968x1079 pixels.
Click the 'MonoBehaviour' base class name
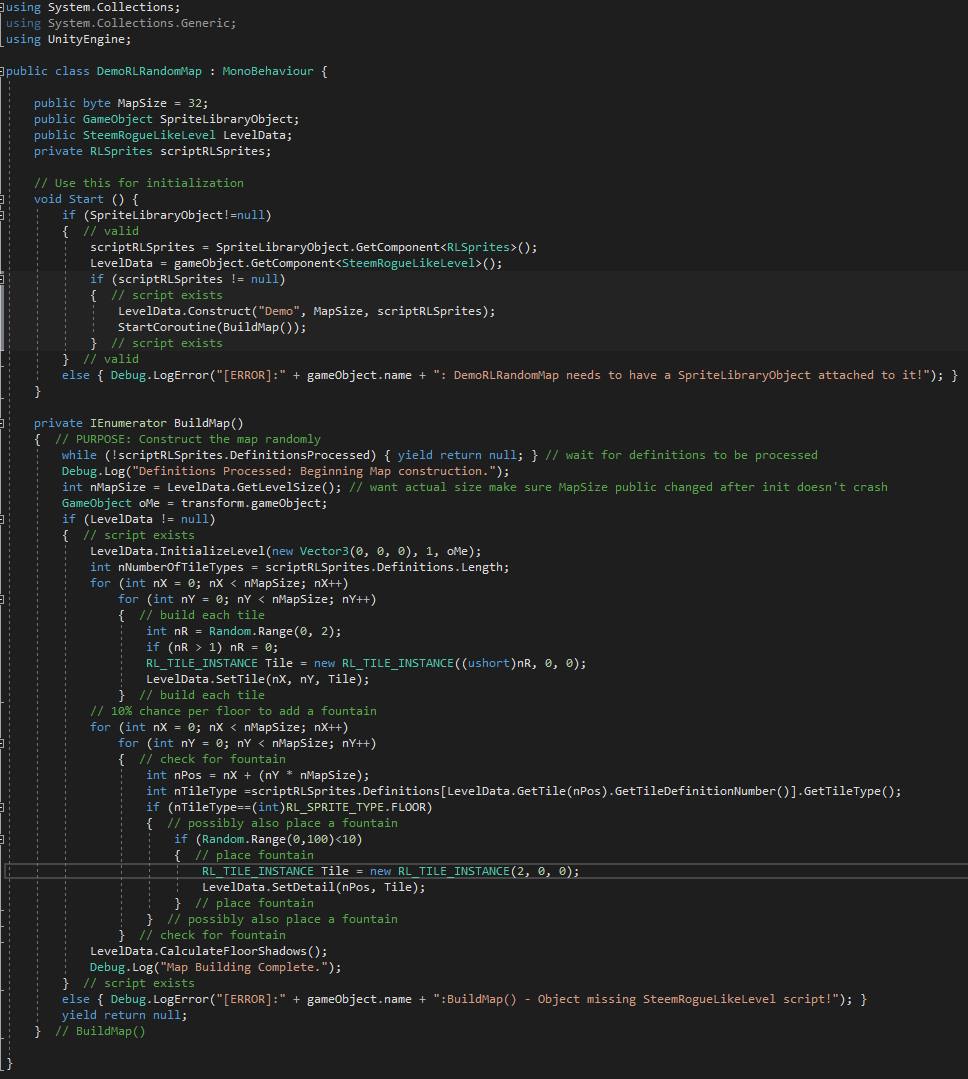[268, 71]
